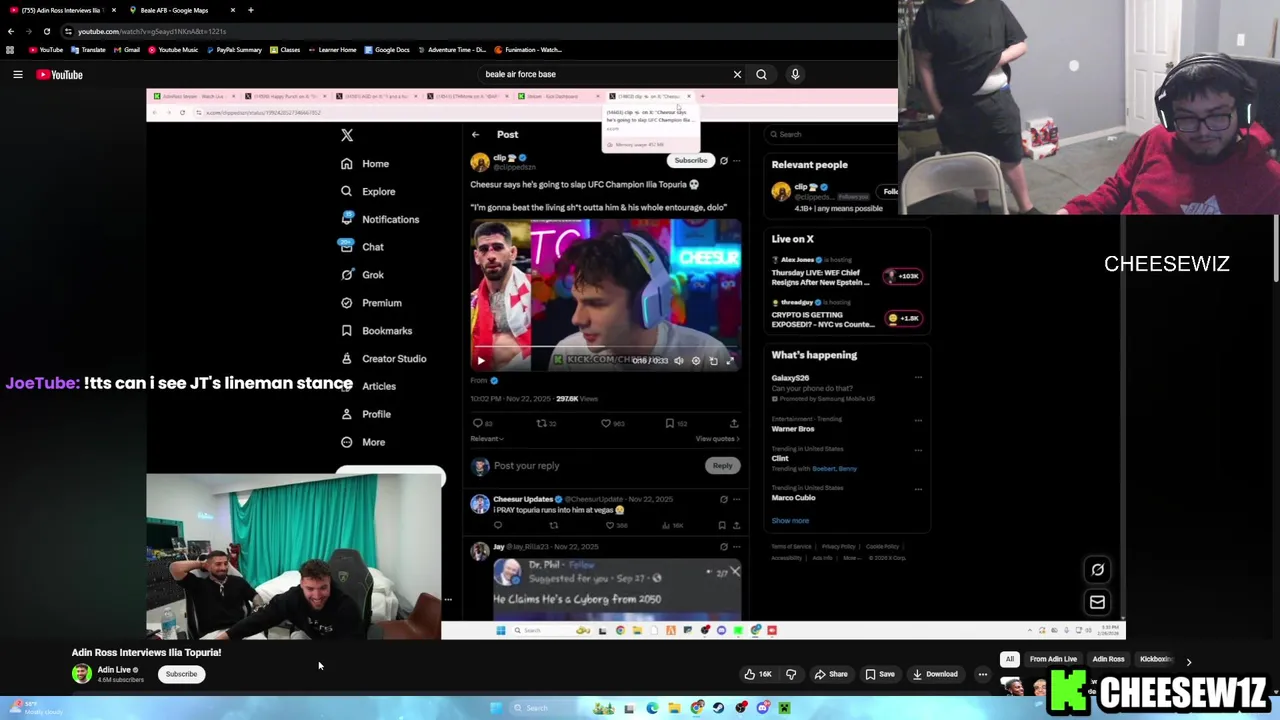The height and width of the screenshot is (720, 1280).
Task: Open Premium in the X sidebar
Action: click(x=371, y=303)
